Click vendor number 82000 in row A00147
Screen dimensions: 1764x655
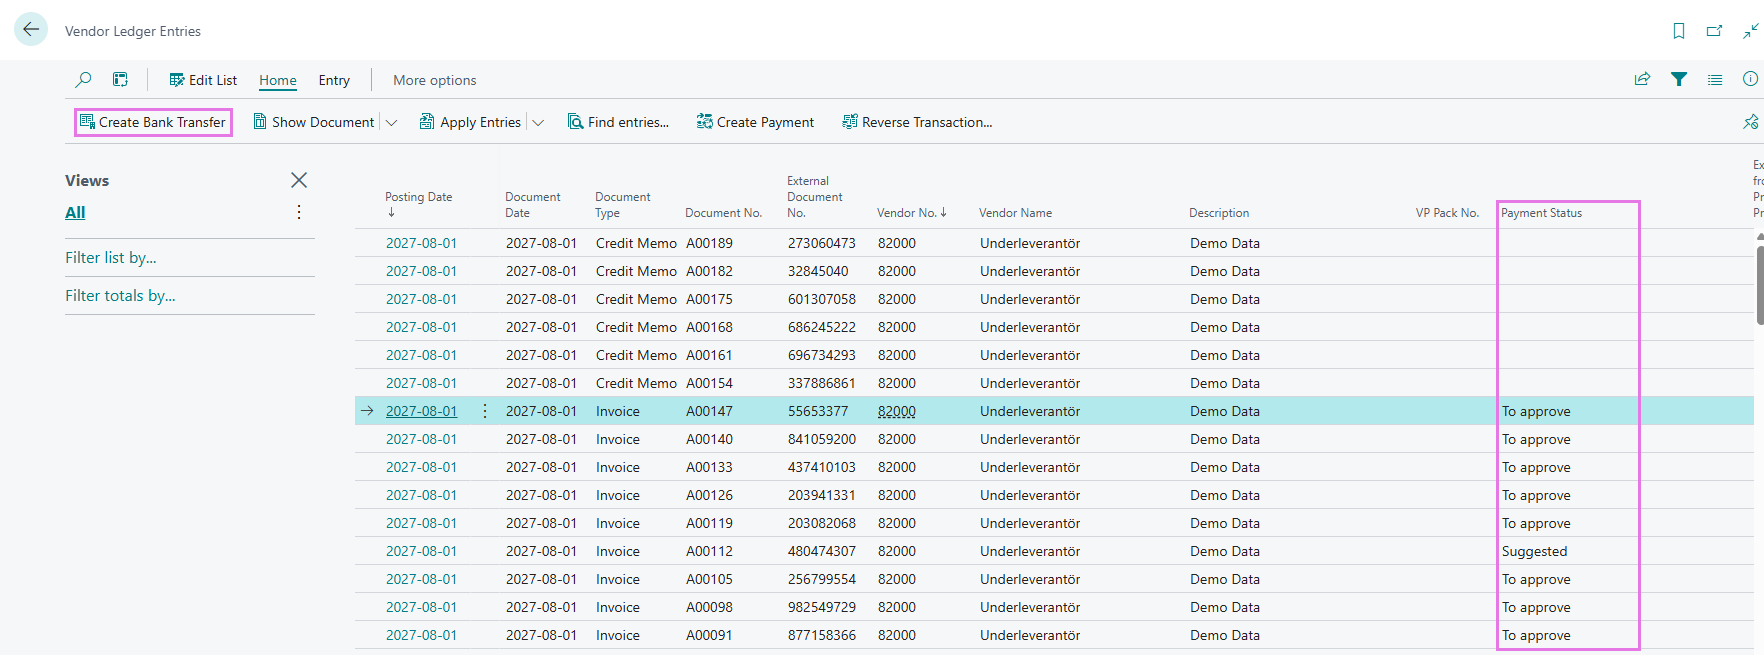(x=897, y=411)
